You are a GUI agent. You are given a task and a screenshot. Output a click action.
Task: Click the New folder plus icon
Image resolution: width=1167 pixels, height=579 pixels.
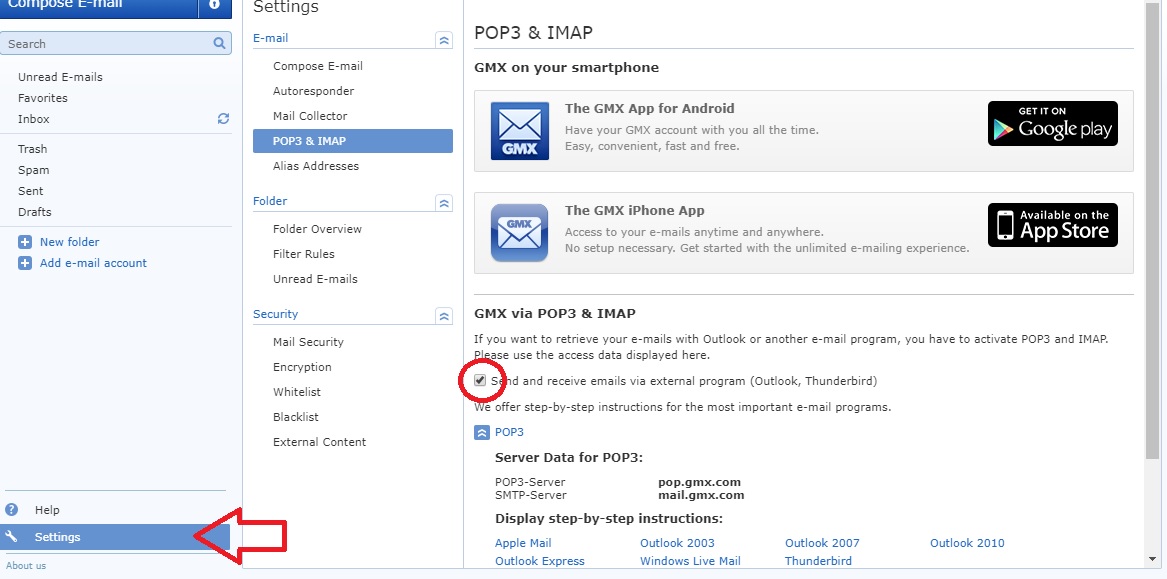click(25, 242)
